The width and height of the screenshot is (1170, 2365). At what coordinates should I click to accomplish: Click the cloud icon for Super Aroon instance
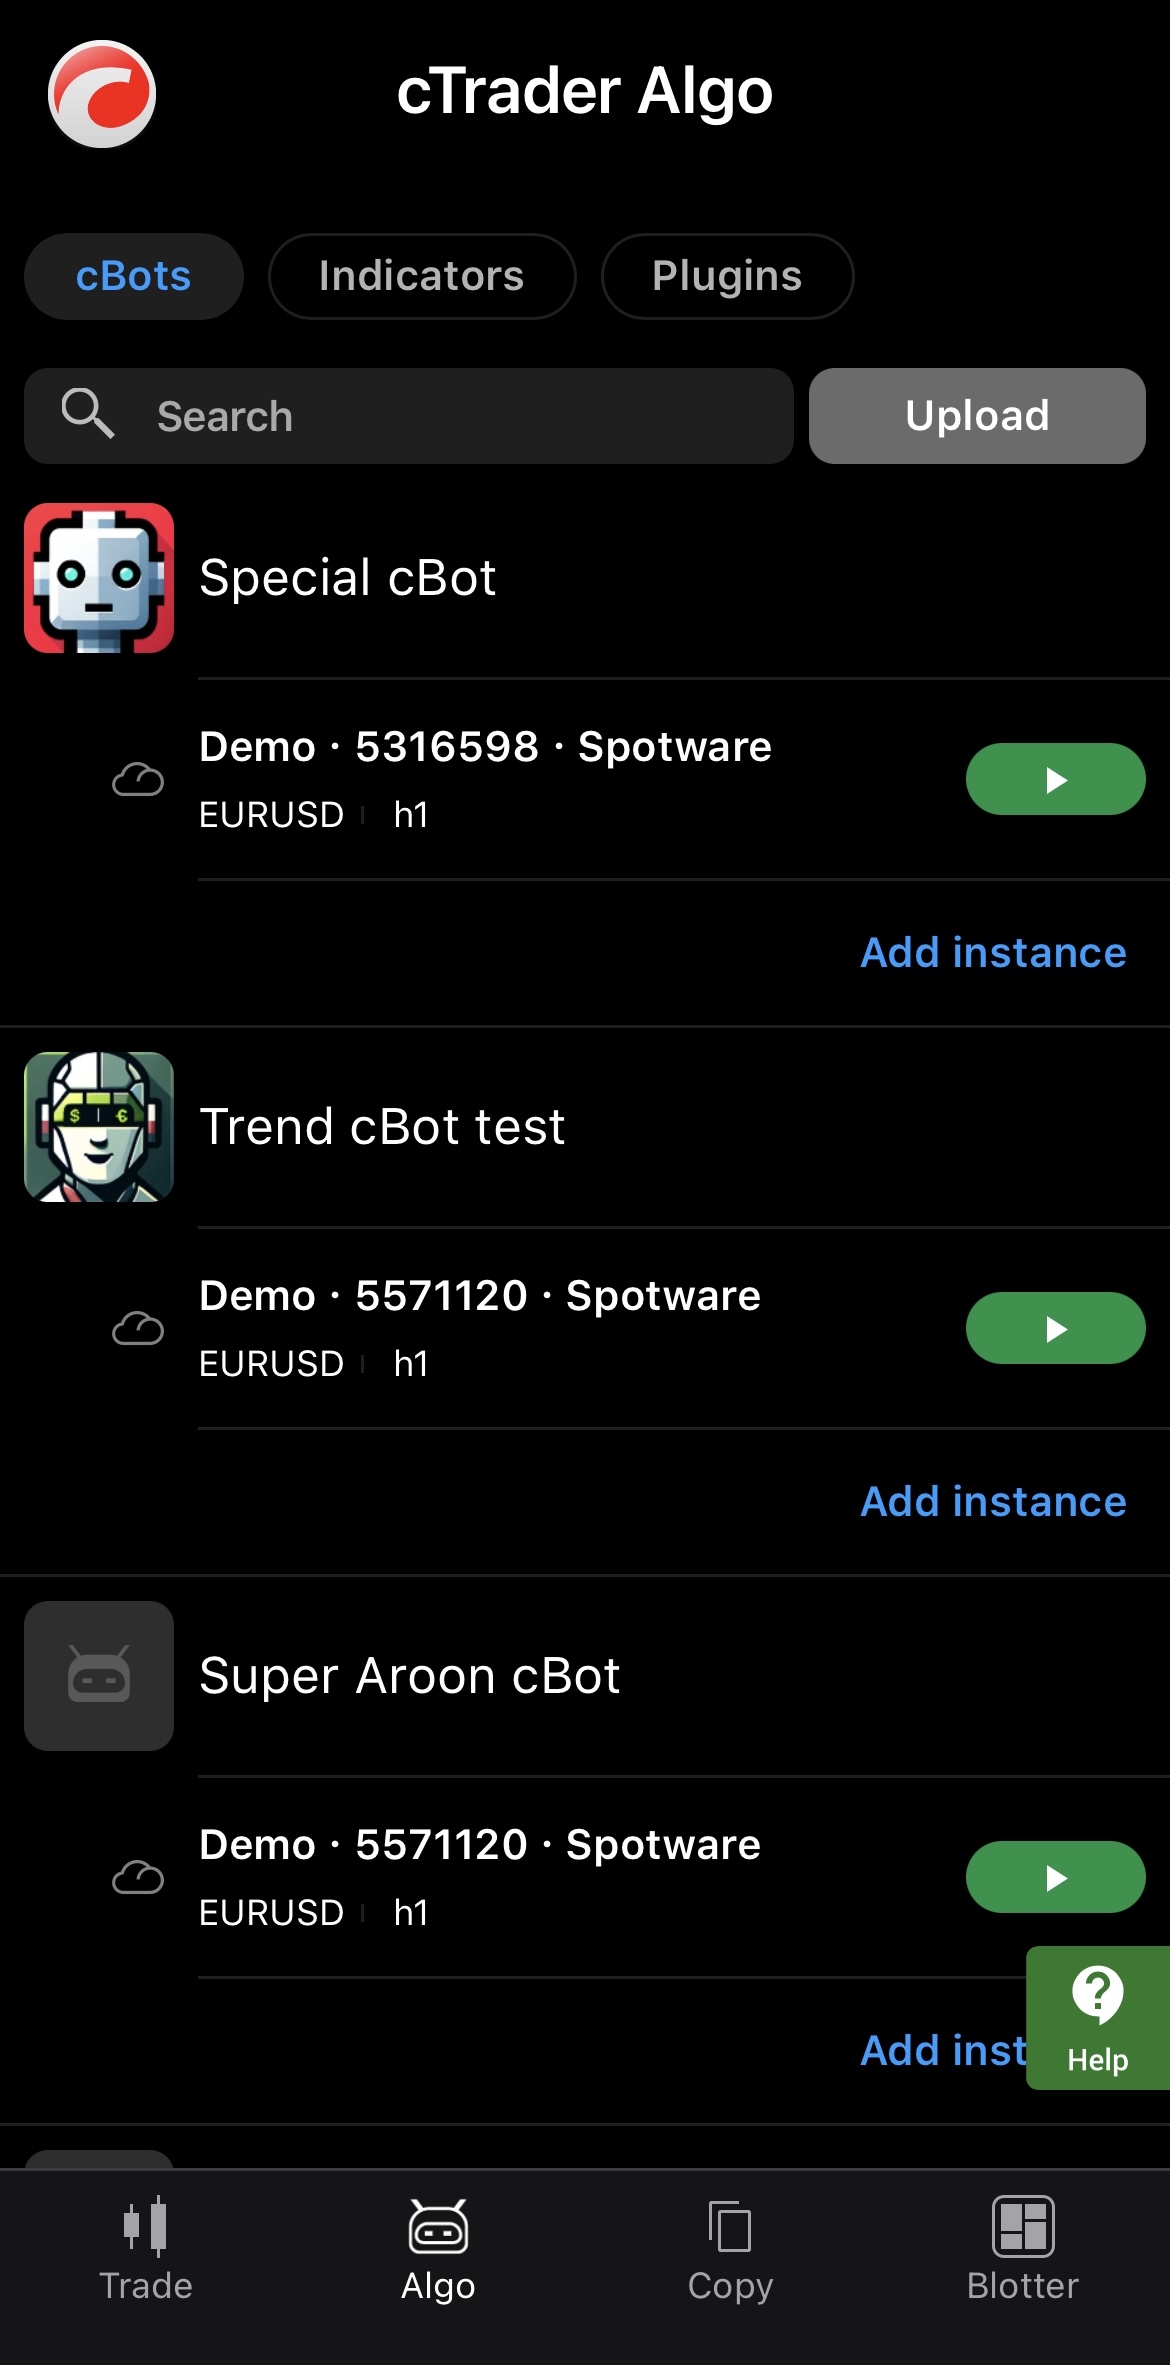point(138,1877)
